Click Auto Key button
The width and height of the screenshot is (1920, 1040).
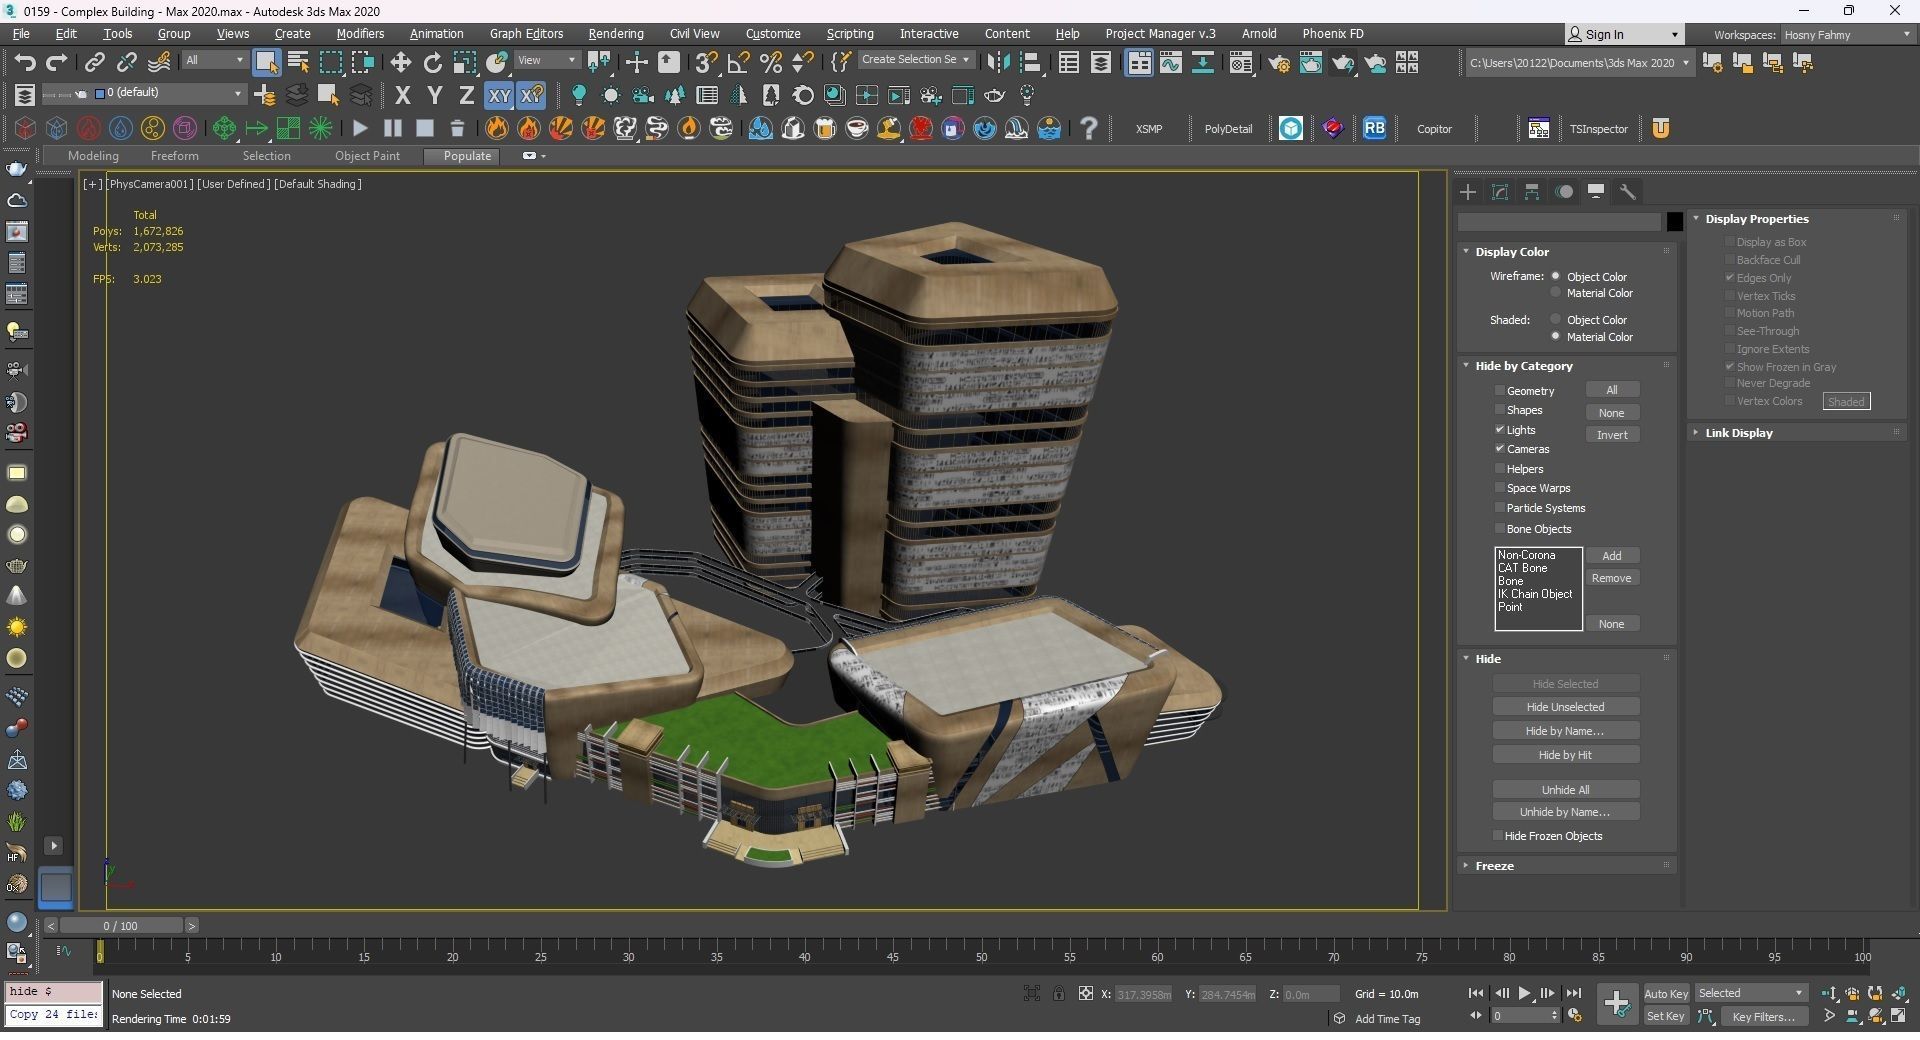tap(1666, 994)
